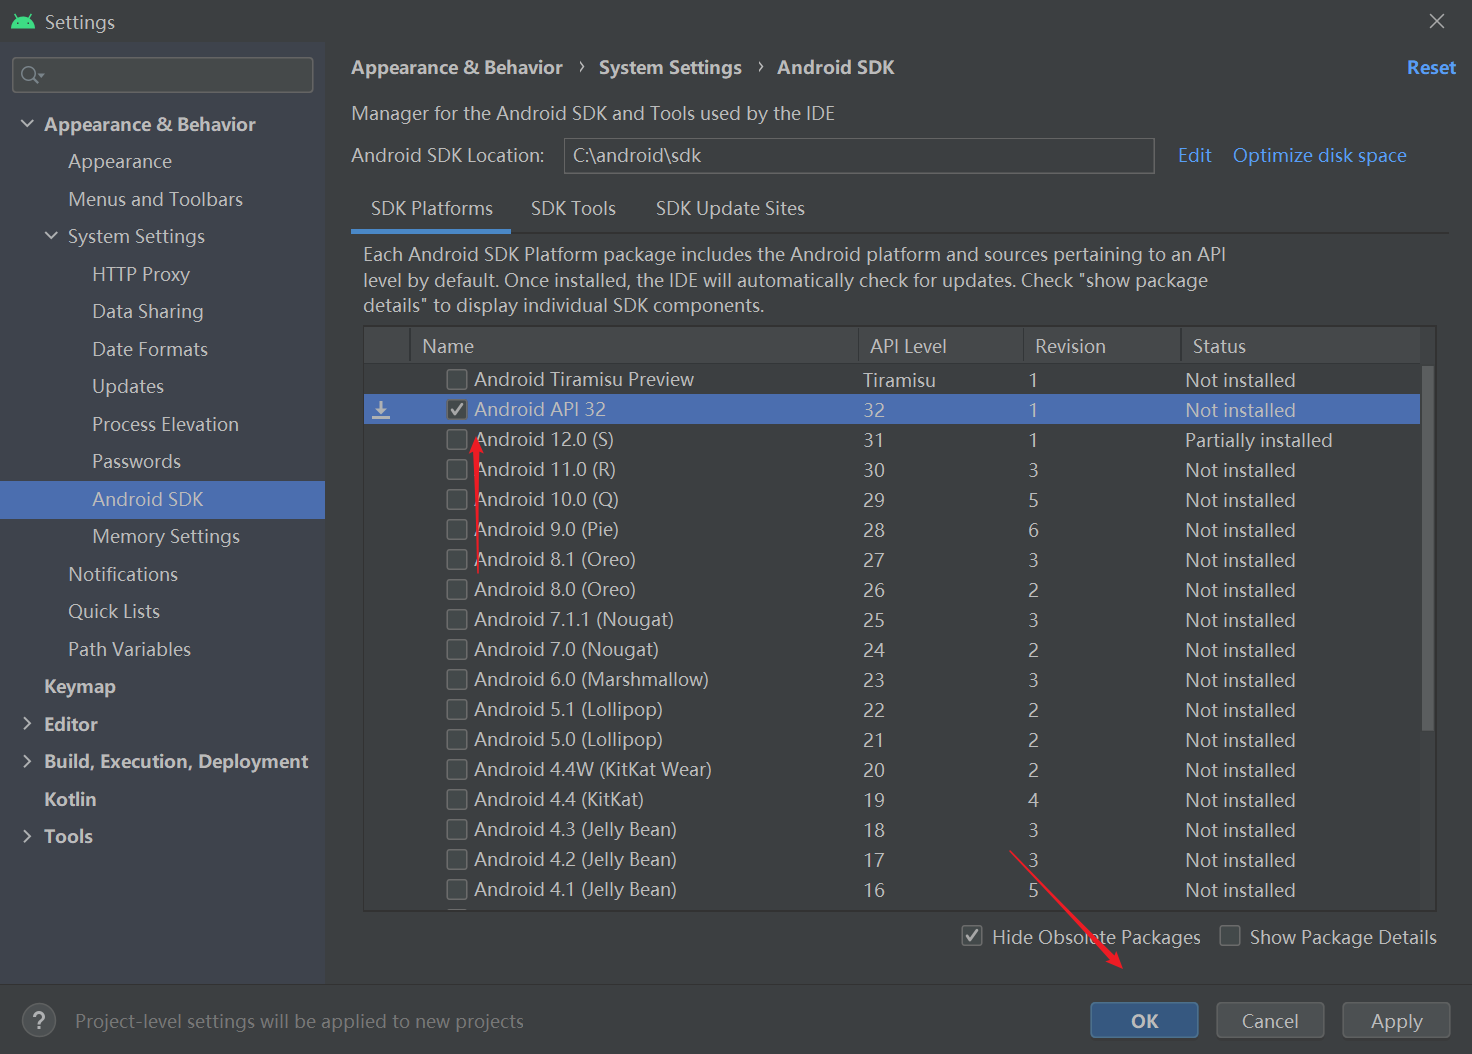1472x1054 pixels.
Task: Focus the settings search box
Action: (163, 75)
